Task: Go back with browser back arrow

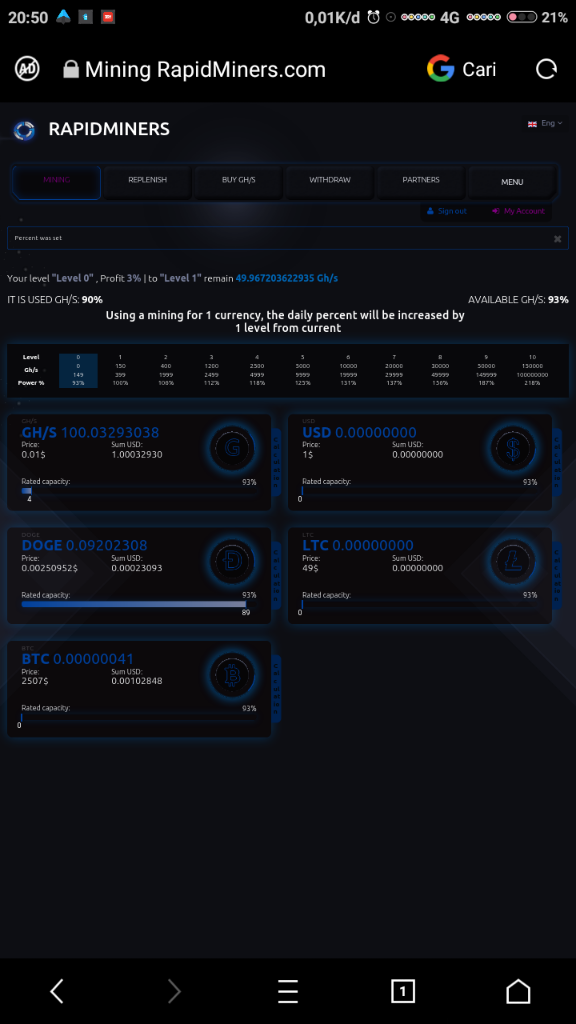Action: pyautogui.click(x=57, y=991)
